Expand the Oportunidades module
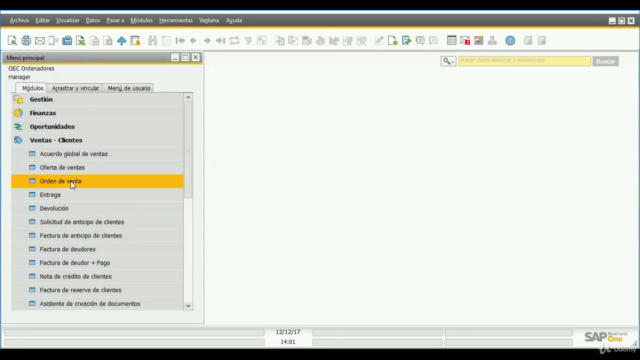 (x=97, y=127)
